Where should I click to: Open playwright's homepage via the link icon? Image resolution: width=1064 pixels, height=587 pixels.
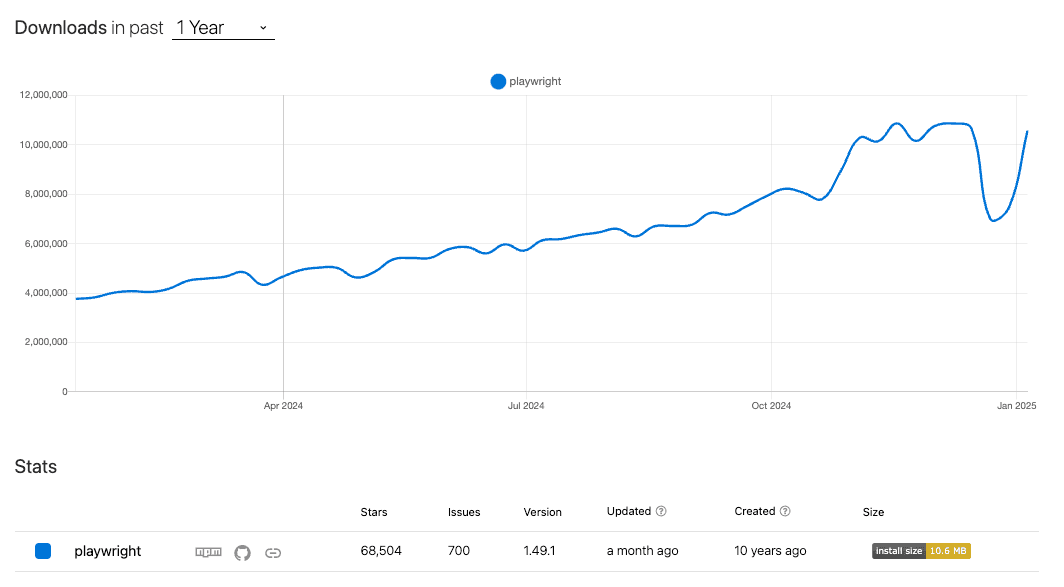pyautogui.click(x=272, y=551)
